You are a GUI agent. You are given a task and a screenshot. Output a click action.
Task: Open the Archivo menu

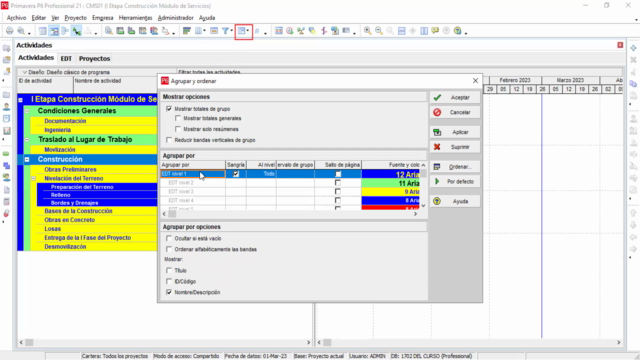pos(16,18)
